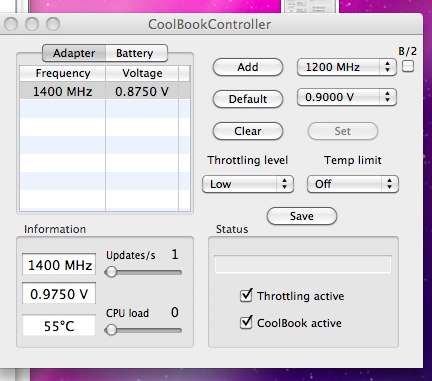Save the CoolBook settings
Image resolution: width=432 pixels, height=381 pixels.
[x=302, y=216]
